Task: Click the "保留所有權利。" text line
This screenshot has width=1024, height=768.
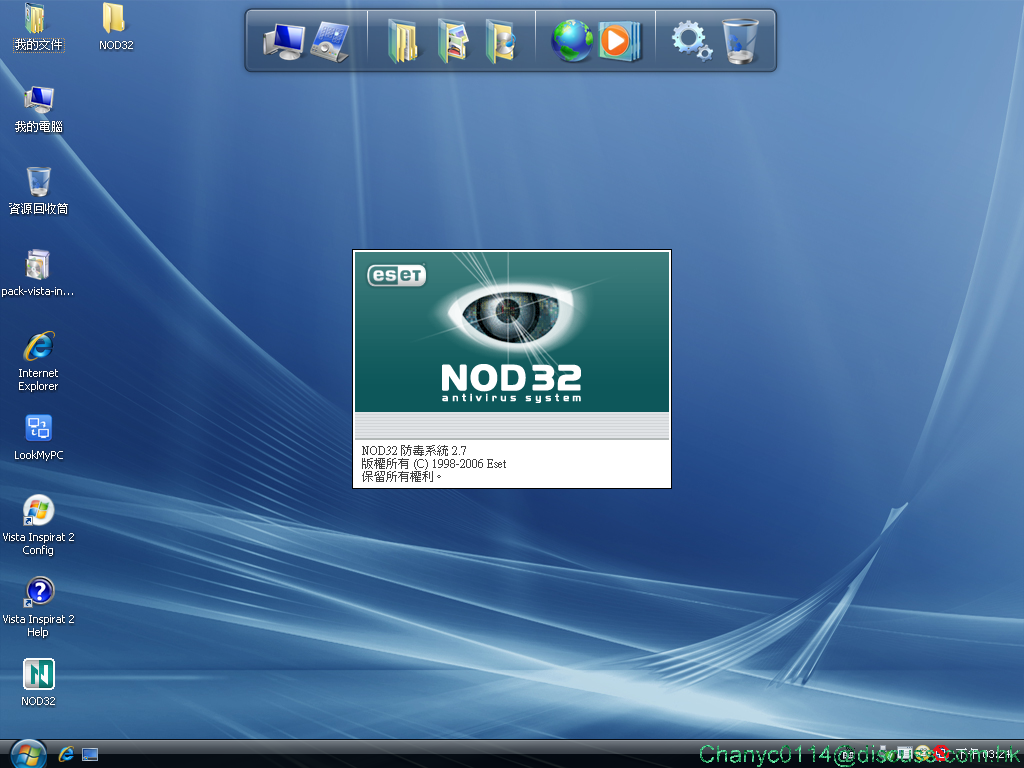Action: (x=402, y=477)
